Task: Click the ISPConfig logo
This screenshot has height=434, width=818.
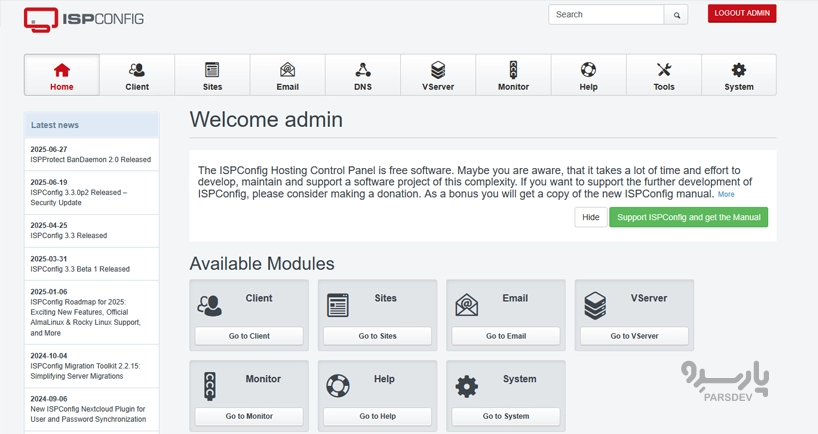Action: point(83,19)
